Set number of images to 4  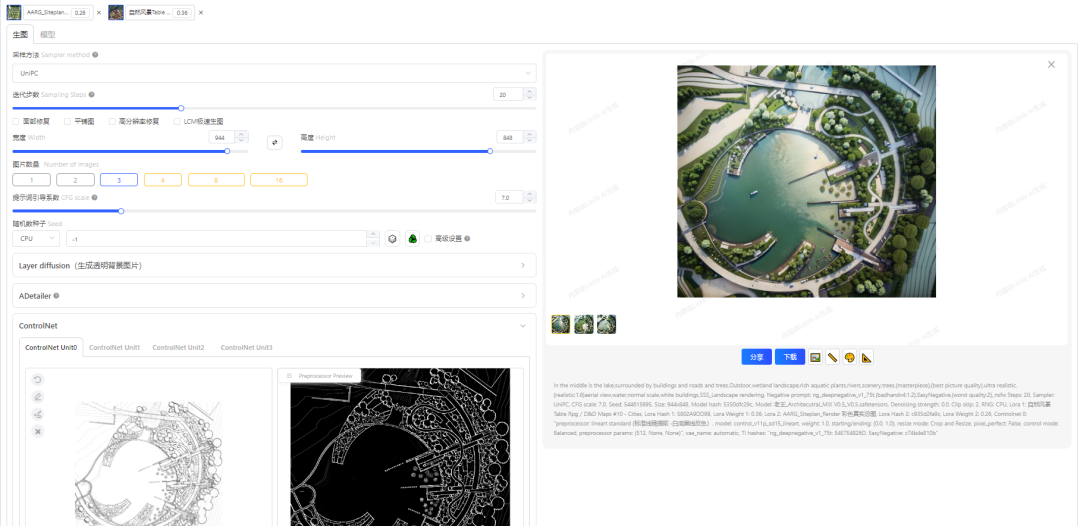point(163,180)
